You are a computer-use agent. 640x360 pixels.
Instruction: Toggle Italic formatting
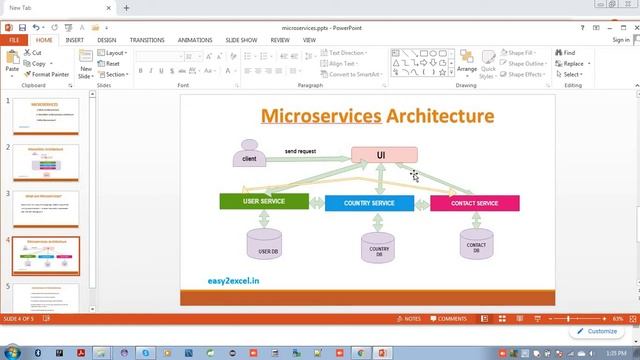(151, 71)
